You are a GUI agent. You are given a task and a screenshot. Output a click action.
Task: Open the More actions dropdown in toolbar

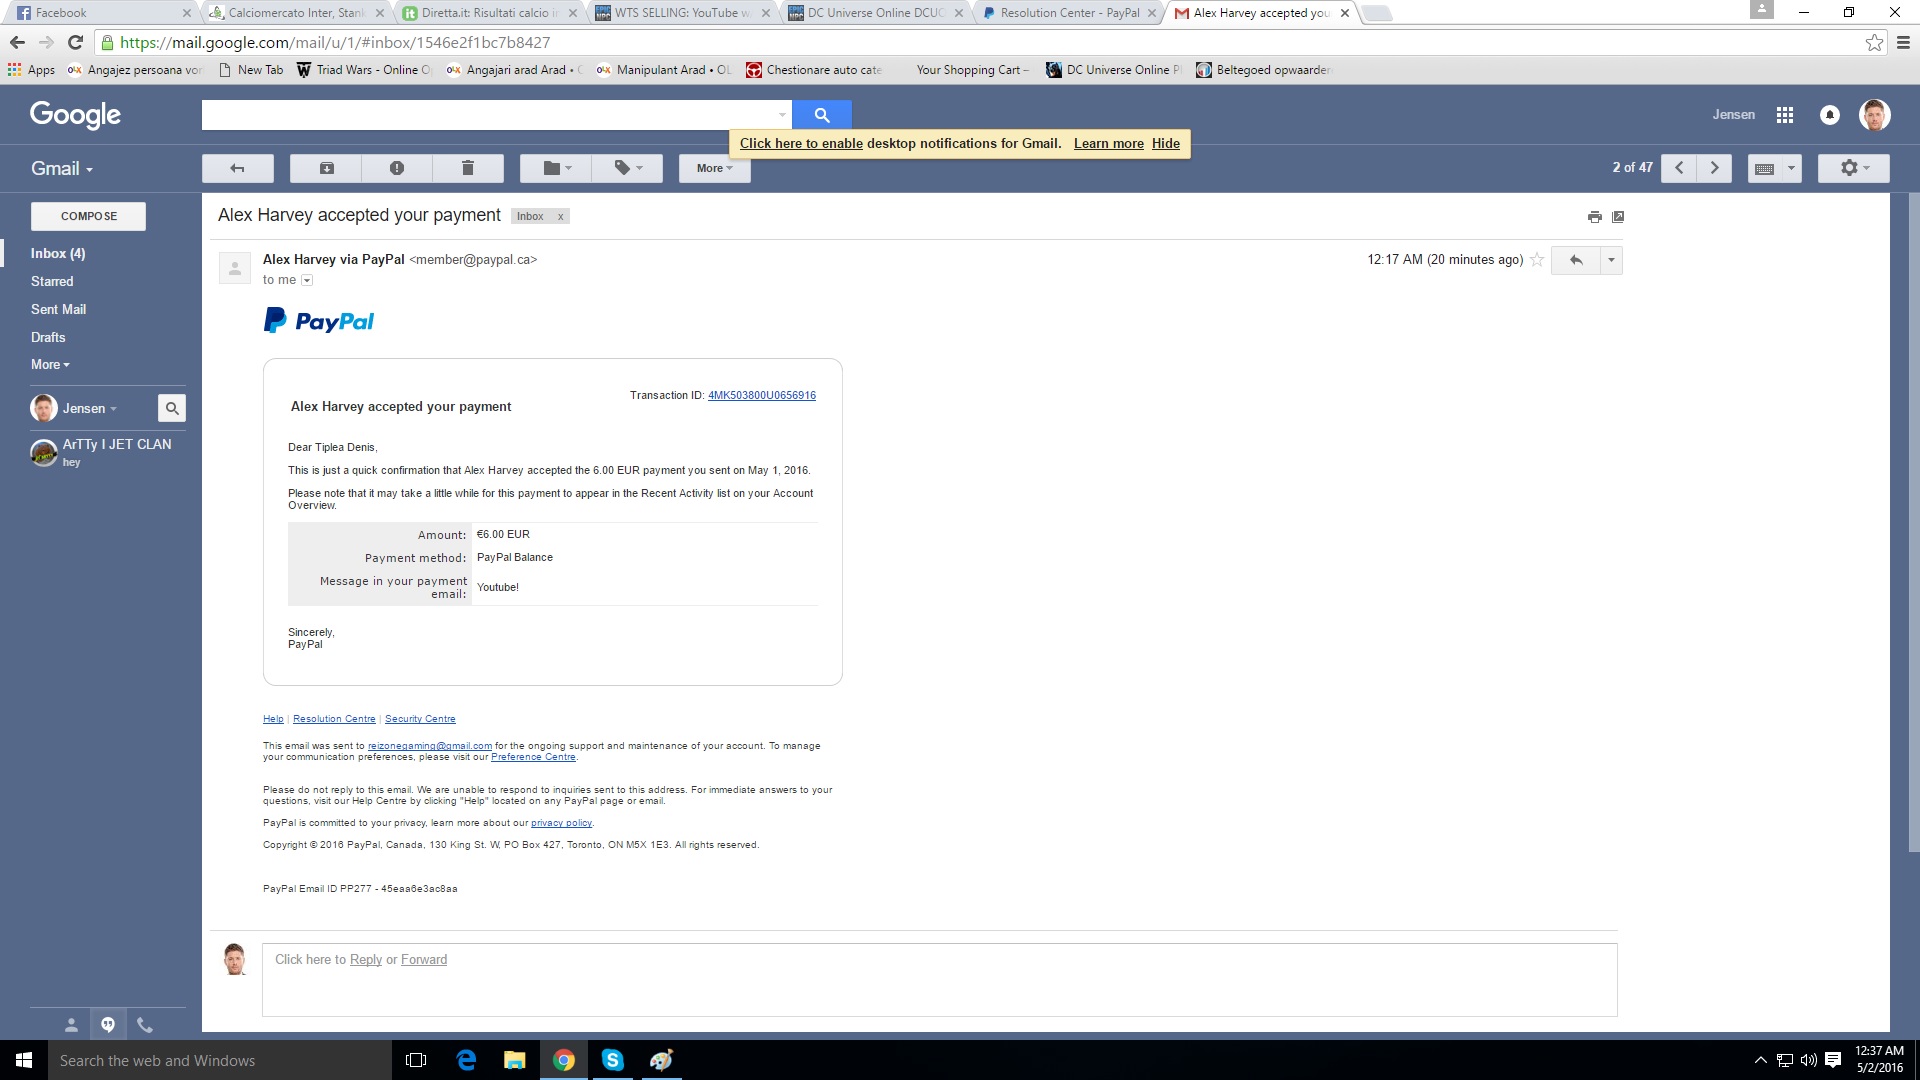(714, 168)
